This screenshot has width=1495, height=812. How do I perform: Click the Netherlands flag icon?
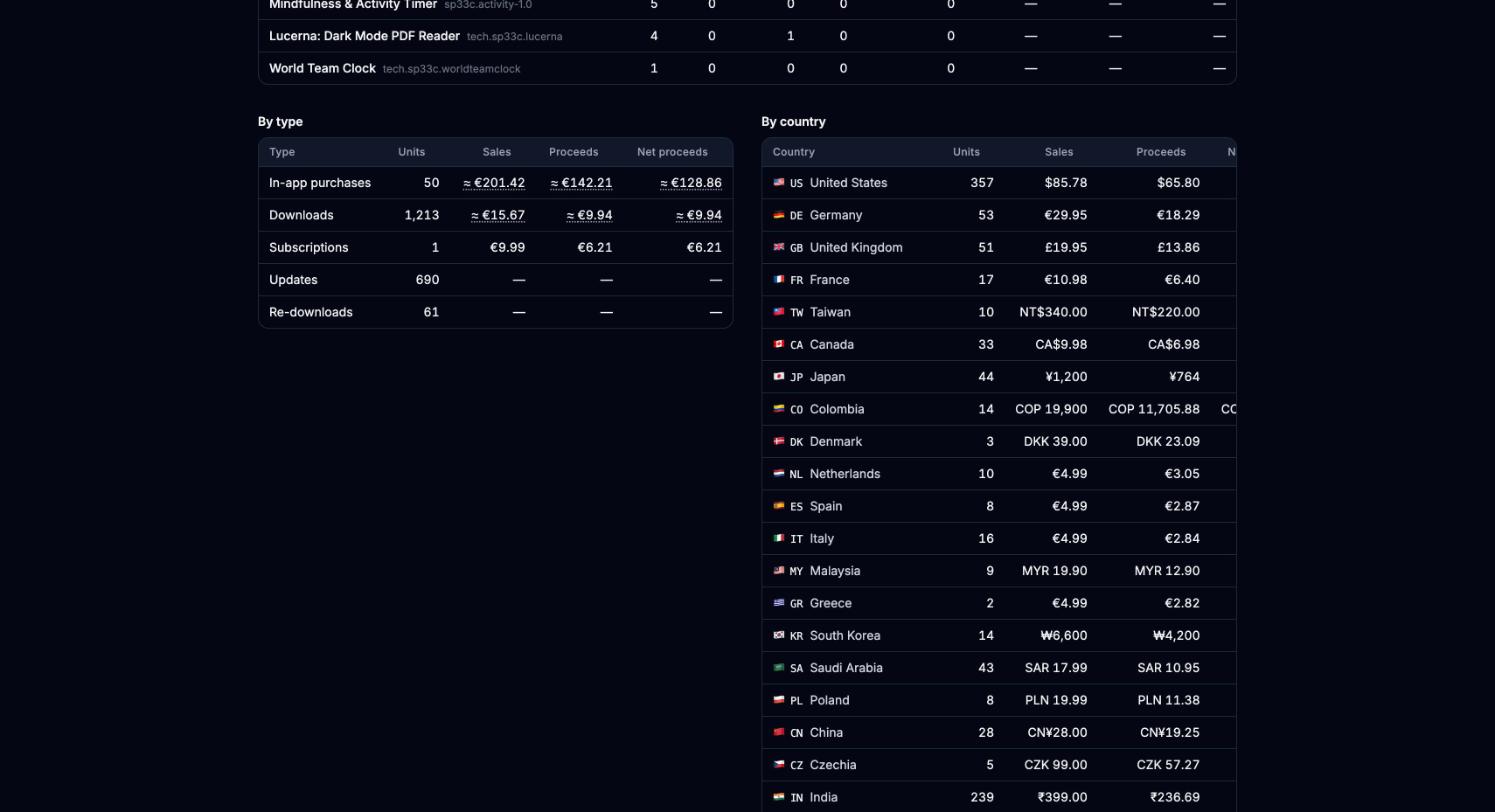coord(779,474)
